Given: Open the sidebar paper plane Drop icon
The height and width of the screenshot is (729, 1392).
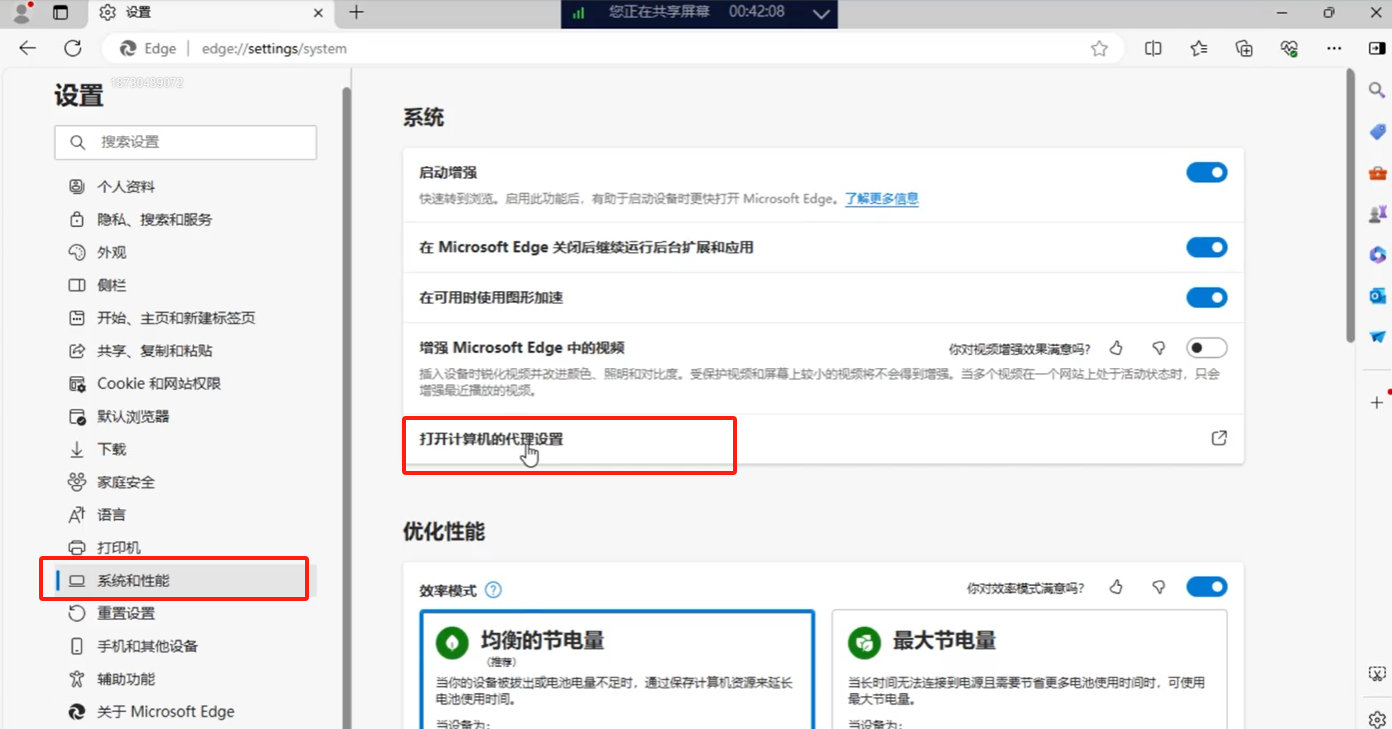Looking at the screenshot, I should [1377, 337].
